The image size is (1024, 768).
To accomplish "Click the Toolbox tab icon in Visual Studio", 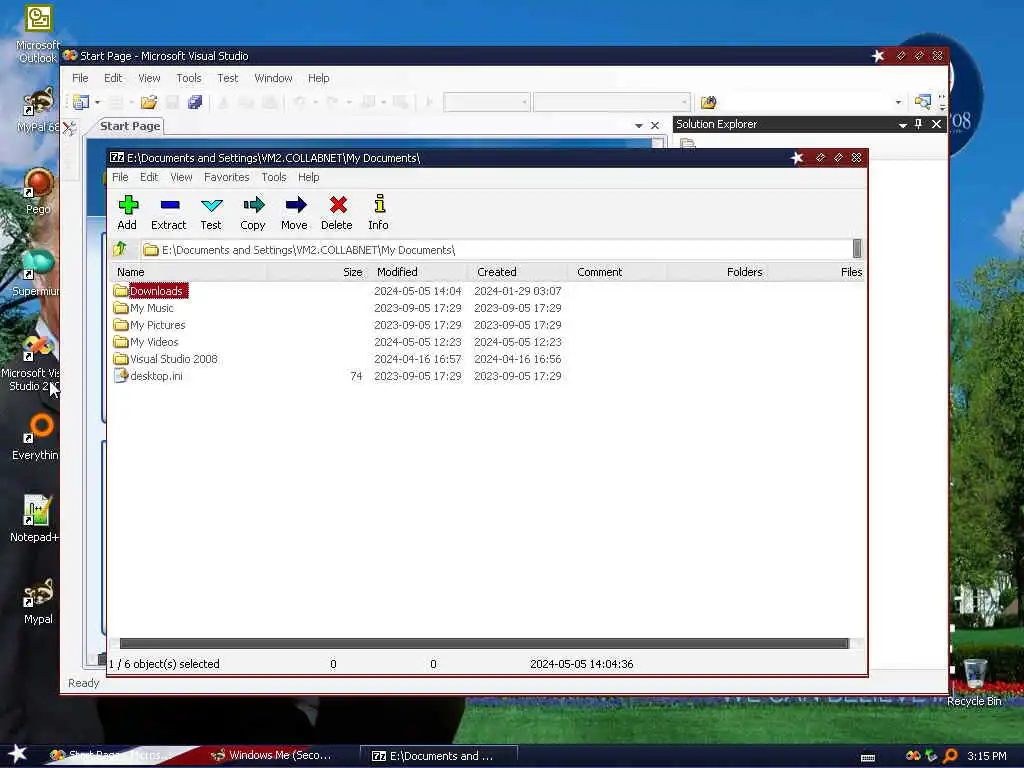I will [x=69, y=127].
